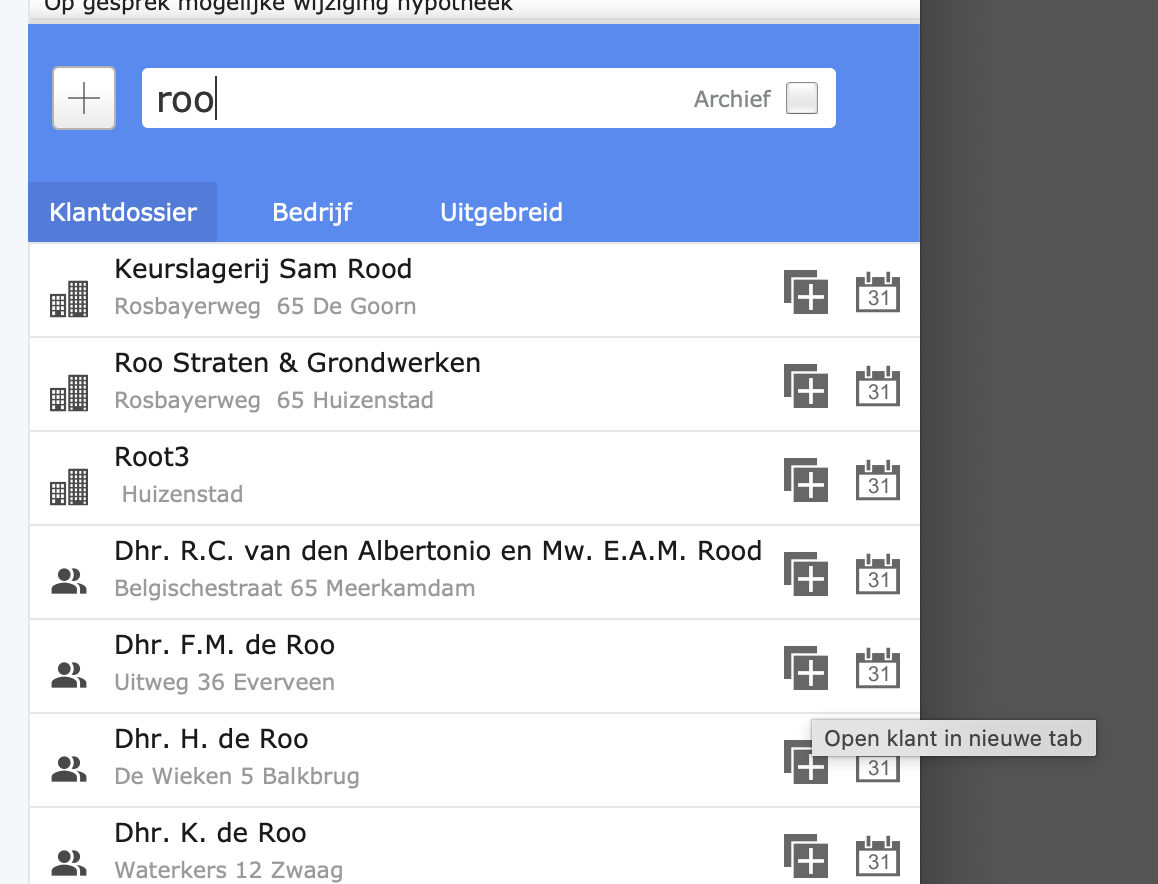This screenshot has width=1158, height=884.
Task: Open Root3 in a new tab
Action: coord(805,480)
